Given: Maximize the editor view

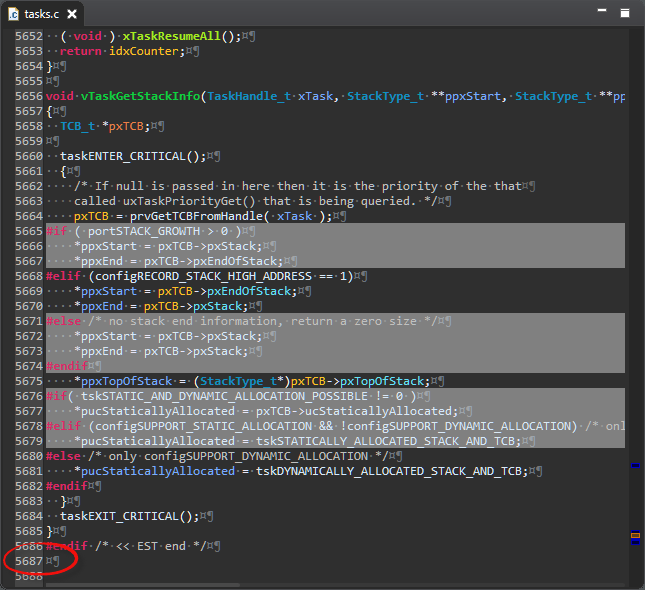Looking at the screenshot, I should click(624, 13).
